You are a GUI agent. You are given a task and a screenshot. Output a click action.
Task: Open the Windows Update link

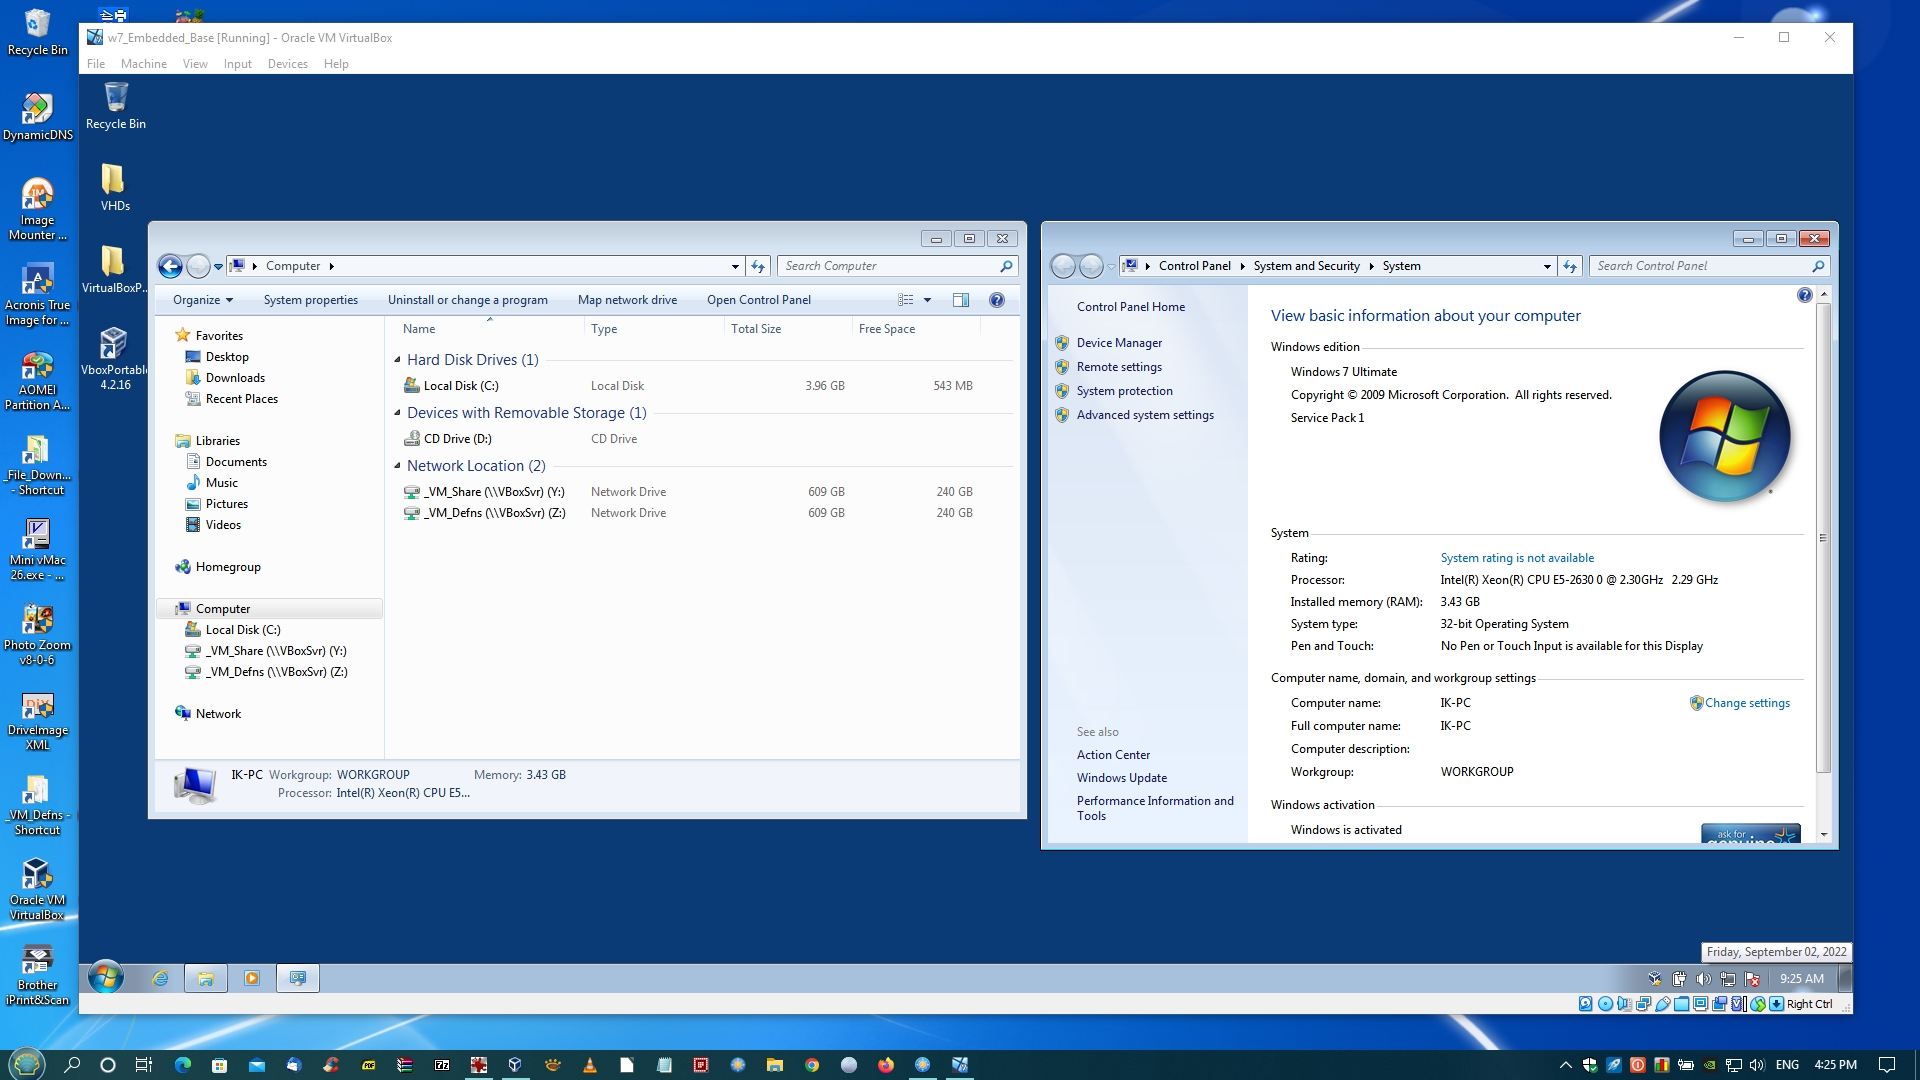coord(1122,778)
